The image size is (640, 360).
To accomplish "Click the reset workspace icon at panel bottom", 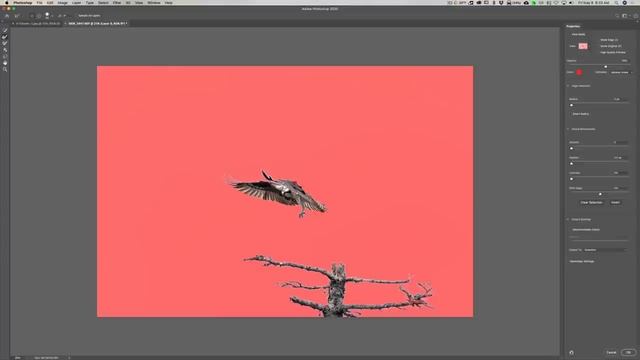I will (x=571, y=352).
